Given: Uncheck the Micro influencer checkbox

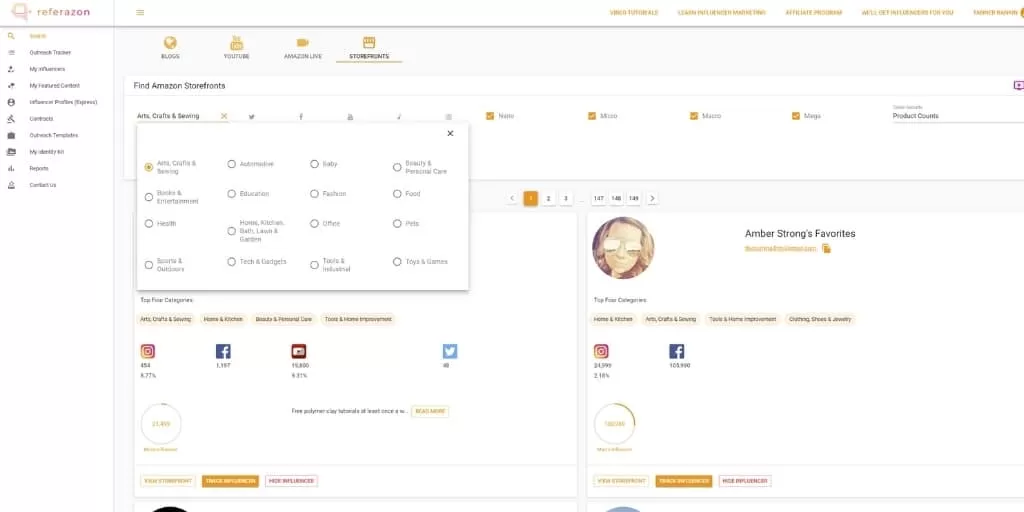Looking at the screenshot, I should click(592, 116).
